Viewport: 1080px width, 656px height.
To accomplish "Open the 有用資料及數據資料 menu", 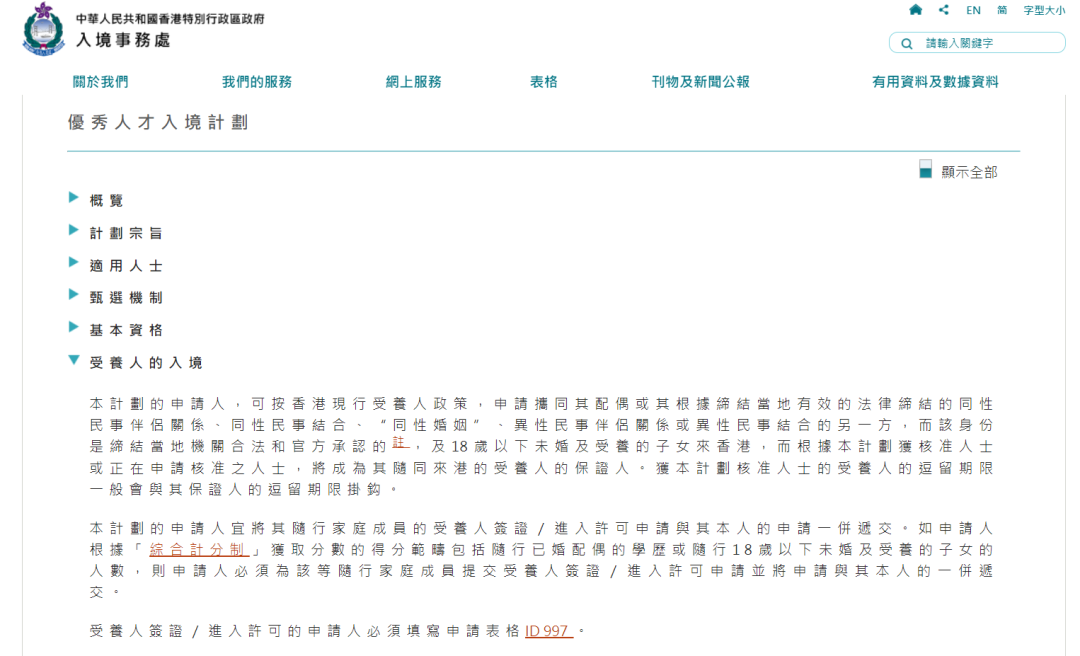I will click(x=935, y=82).
